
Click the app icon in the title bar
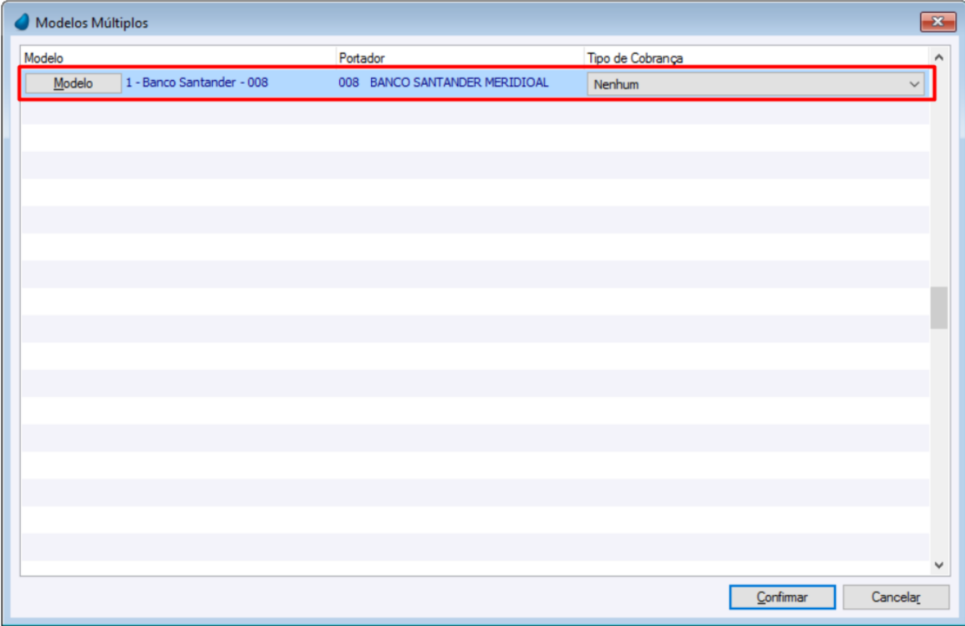(x=22, y=22)
